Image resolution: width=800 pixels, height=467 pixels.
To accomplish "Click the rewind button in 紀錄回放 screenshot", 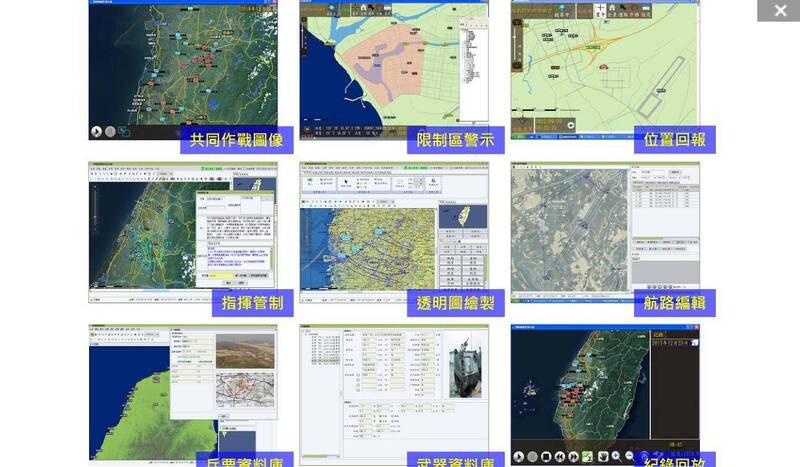I will coord(560,457).
